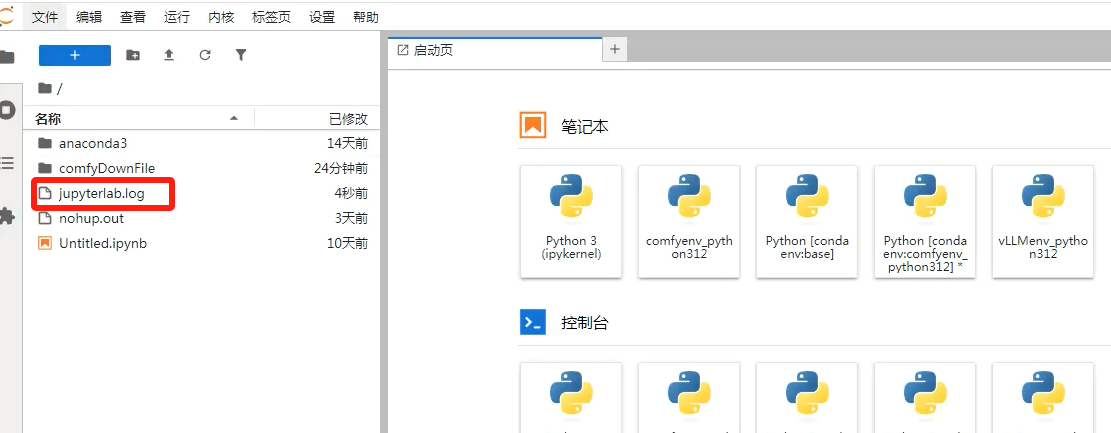The height and width of the screenshot is (433, 1111).
Task: Click the Untitled.ipynb notebook icon
Action: tap(45, 243)
